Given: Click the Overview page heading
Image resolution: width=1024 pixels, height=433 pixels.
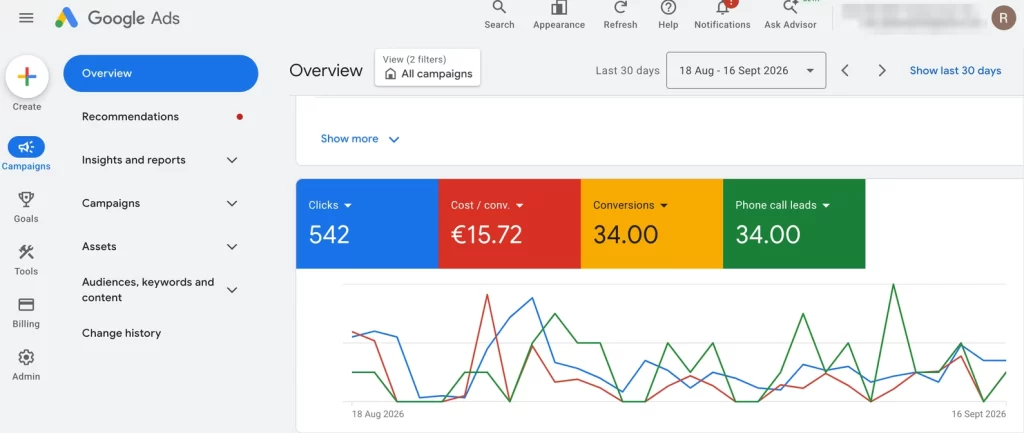Looking at the screenshot, I should tap(326, 71).
